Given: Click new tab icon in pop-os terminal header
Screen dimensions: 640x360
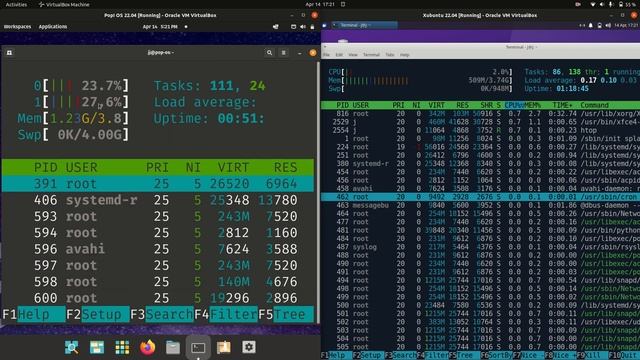Looking at the screenshot, I should pos(9,53).
